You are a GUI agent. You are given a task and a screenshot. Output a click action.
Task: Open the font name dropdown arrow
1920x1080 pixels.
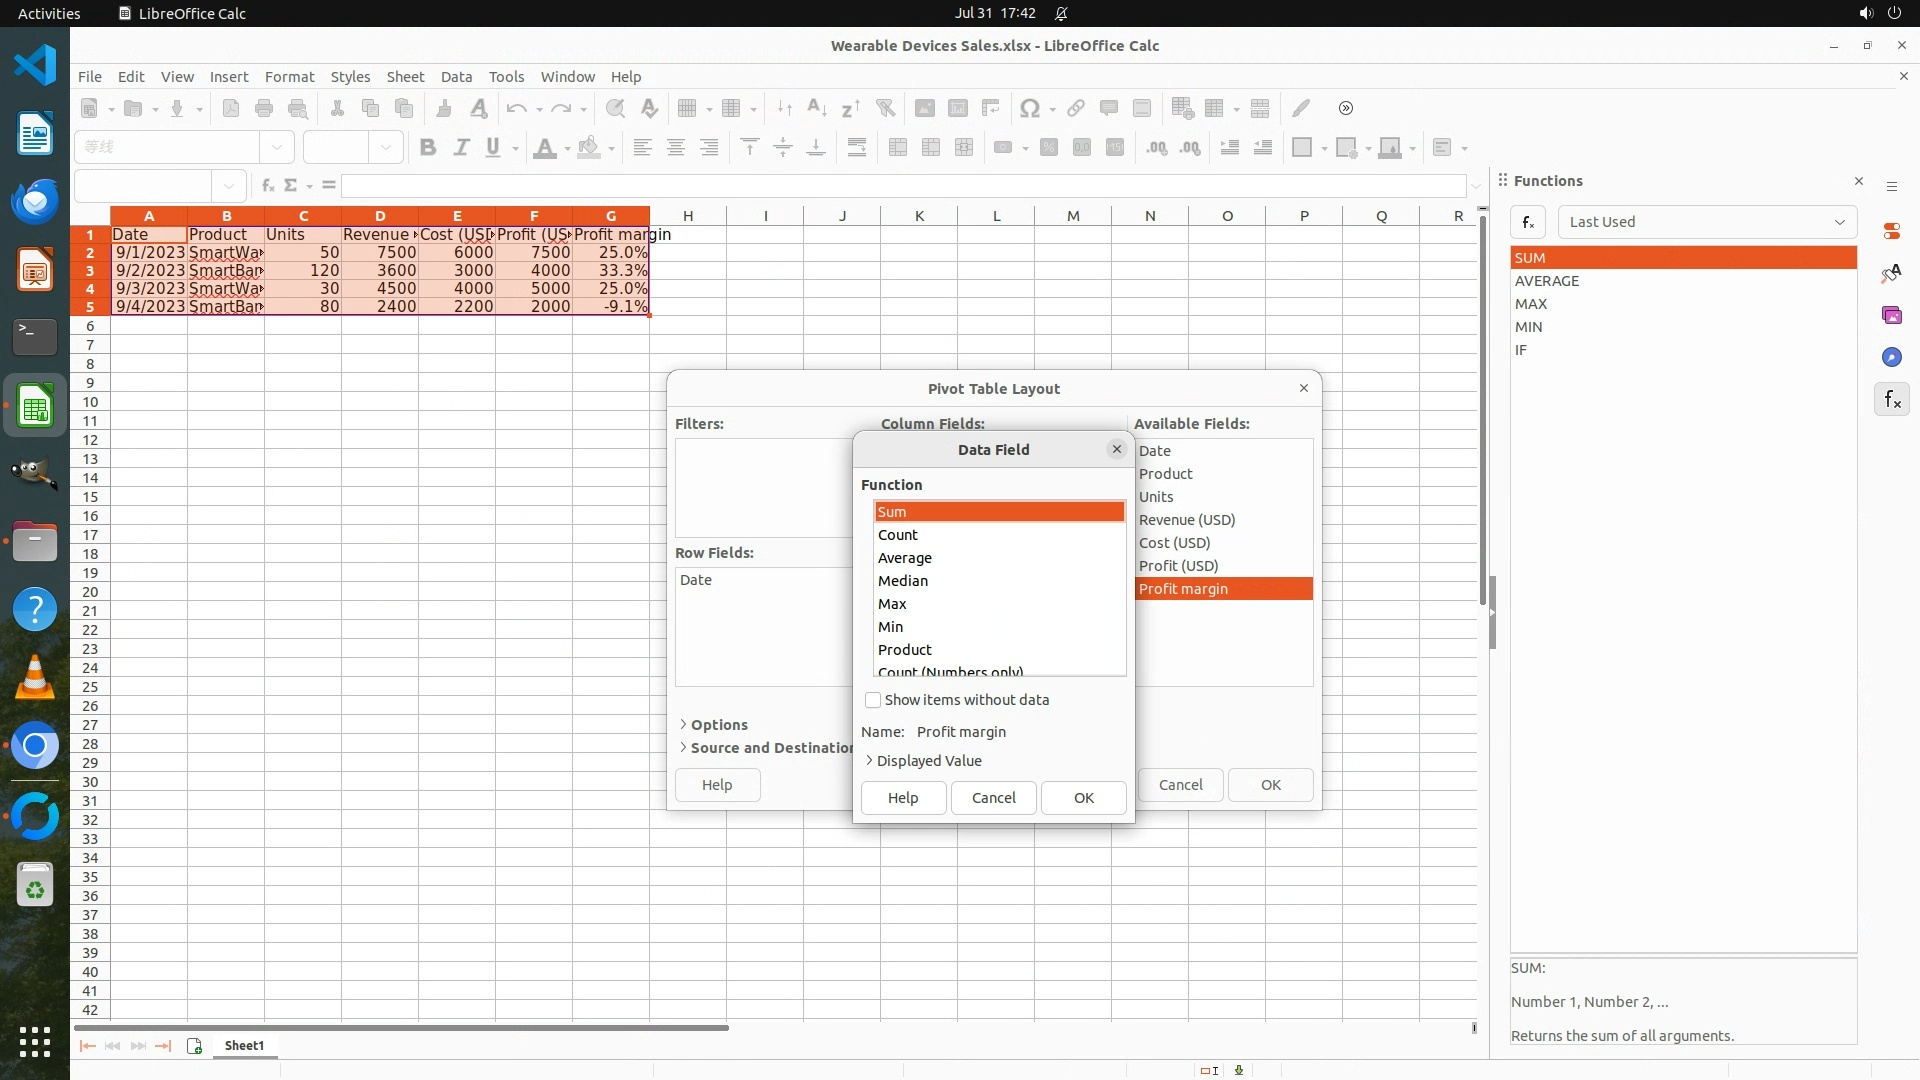277,148
